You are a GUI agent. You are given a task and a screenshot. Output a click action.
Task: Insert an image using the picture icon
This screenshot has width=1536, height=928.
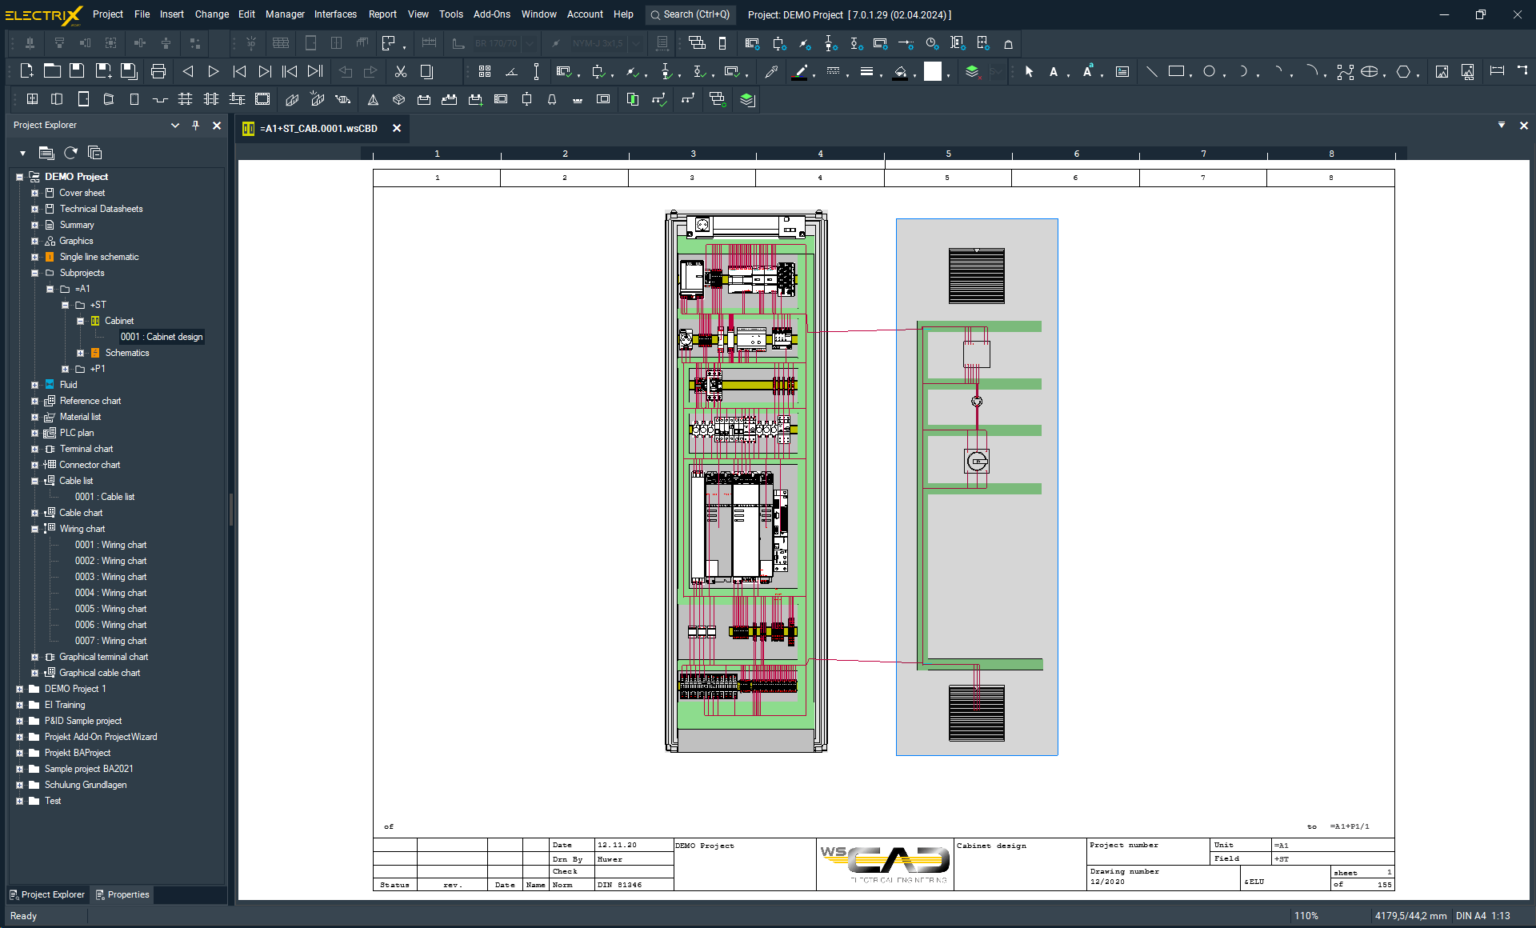(x=1441, y=71)
